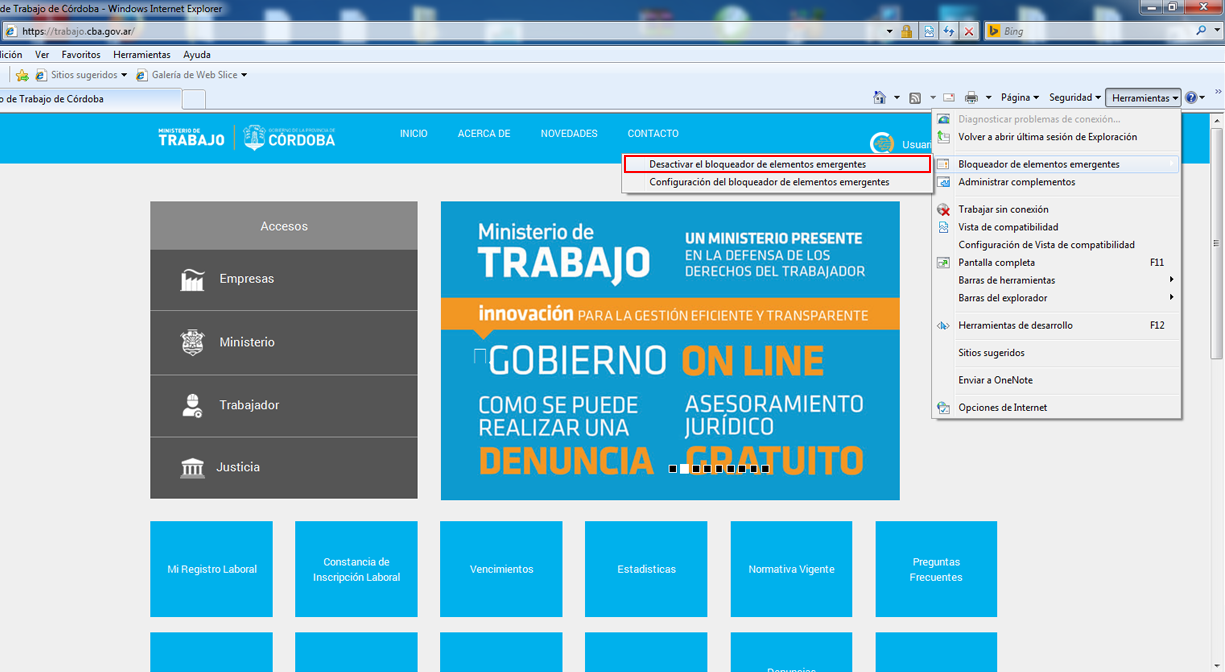Click the add to favorites bar star icon
The height and width of the screenshot is (672, 1225).
22,75
